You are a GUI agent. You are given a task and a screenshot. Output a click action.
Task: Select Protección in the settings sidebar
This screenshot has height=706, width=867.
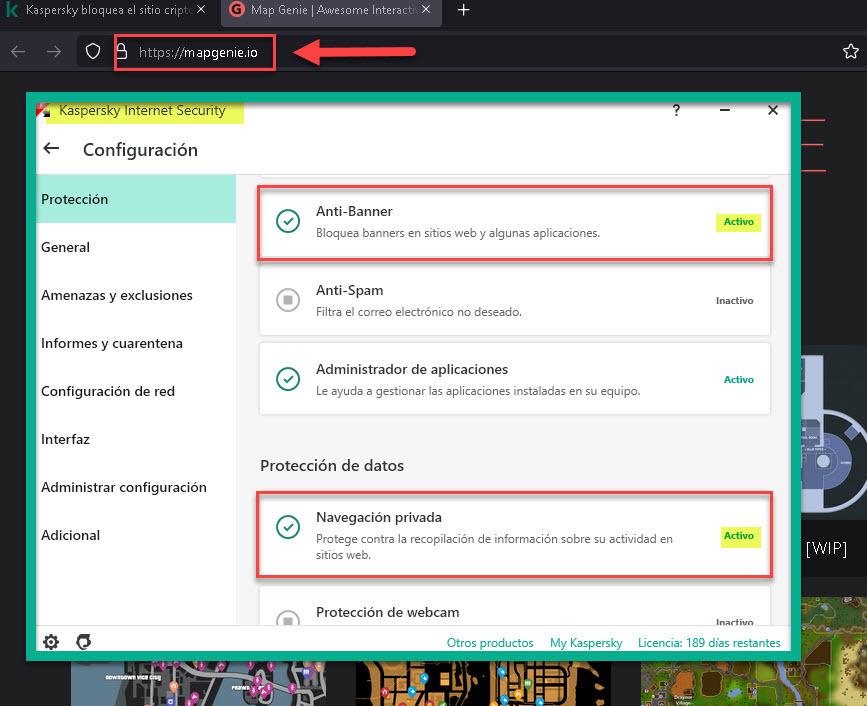[136, 199]
